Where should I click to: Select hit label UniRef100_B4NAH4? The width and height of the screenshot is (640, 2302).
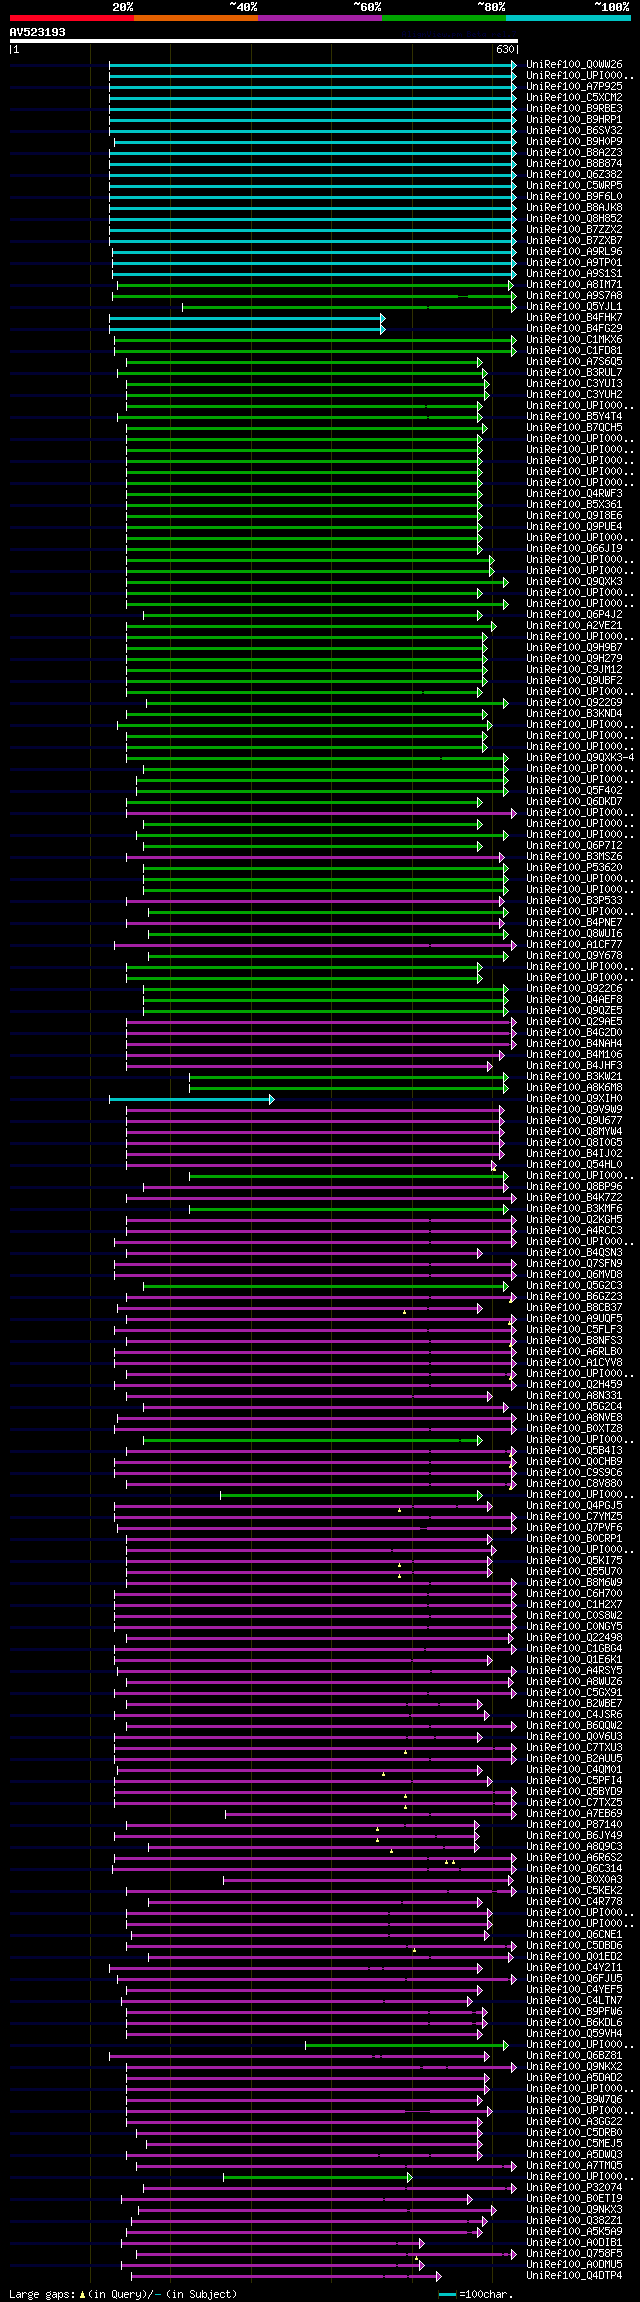pyautogui.click(x=574, y=1044)
